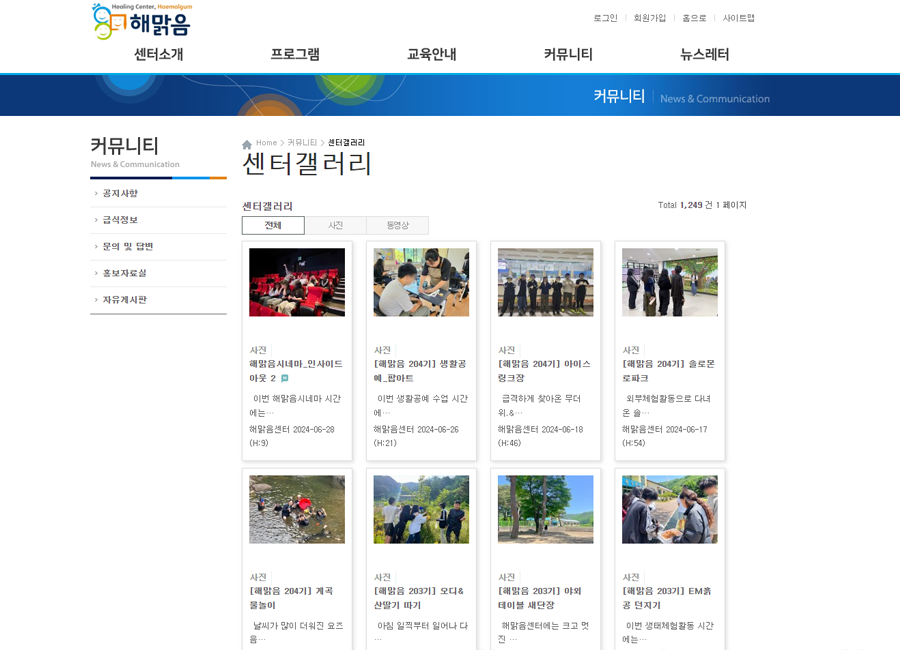900x650 pixels.
Task: Open post title [해맑음 203기] EM흙공 던지기
Action: (666, 598)
